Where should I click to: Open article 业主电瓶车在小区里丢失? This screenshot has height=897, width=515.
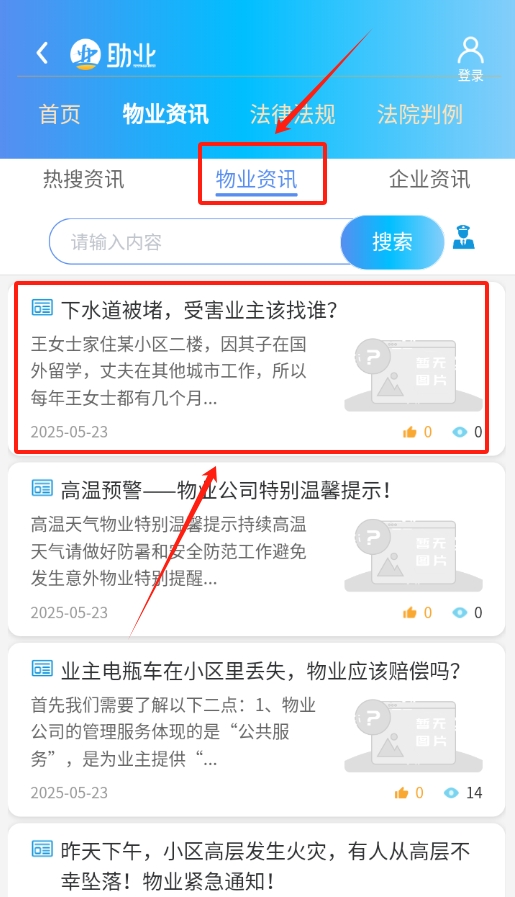click(x=256, y=729)
